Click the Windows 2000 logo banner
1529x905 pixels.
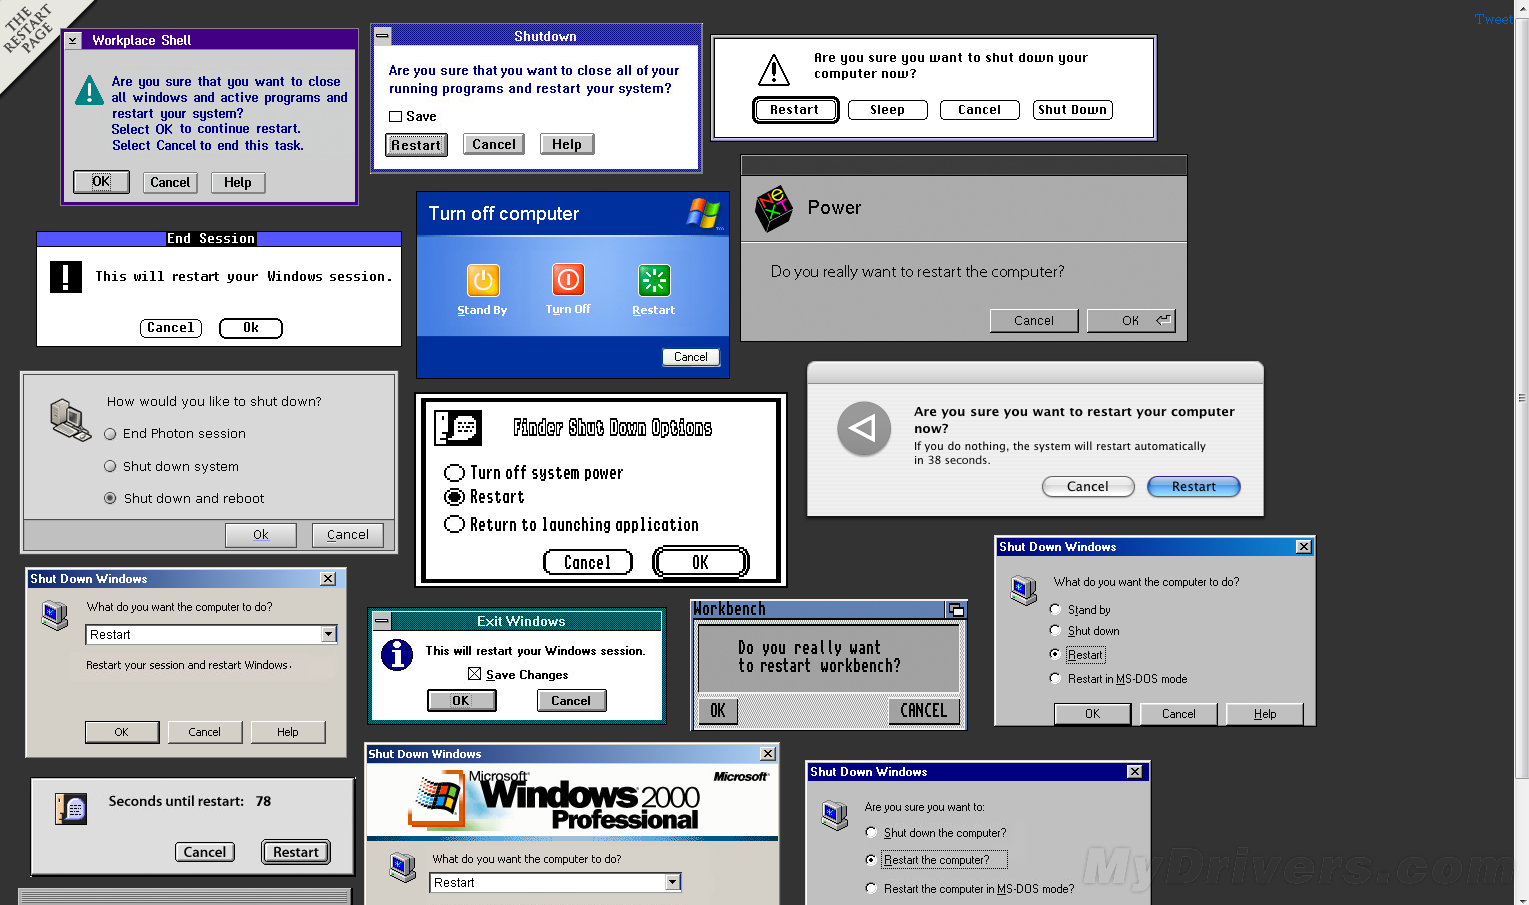click(572, 800)
